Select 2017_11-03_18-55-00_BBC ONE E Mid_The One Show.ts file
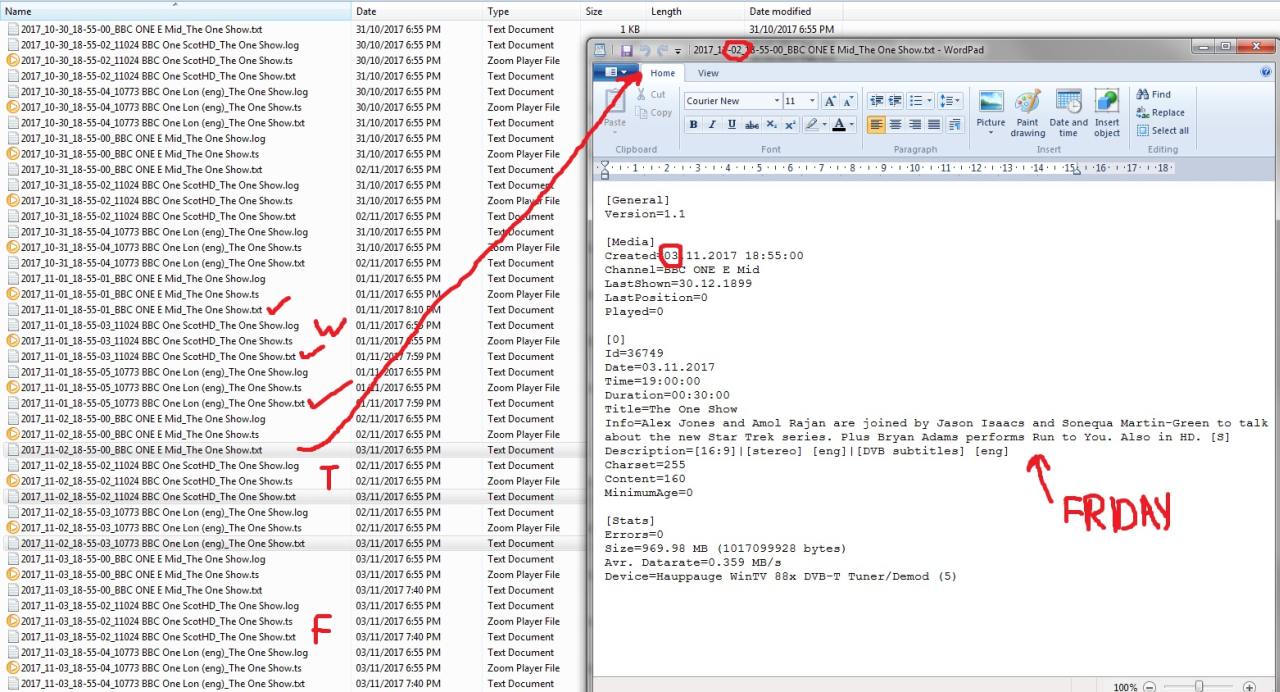Viewport: 1280px width, 692px height. (x=139, y=575)
